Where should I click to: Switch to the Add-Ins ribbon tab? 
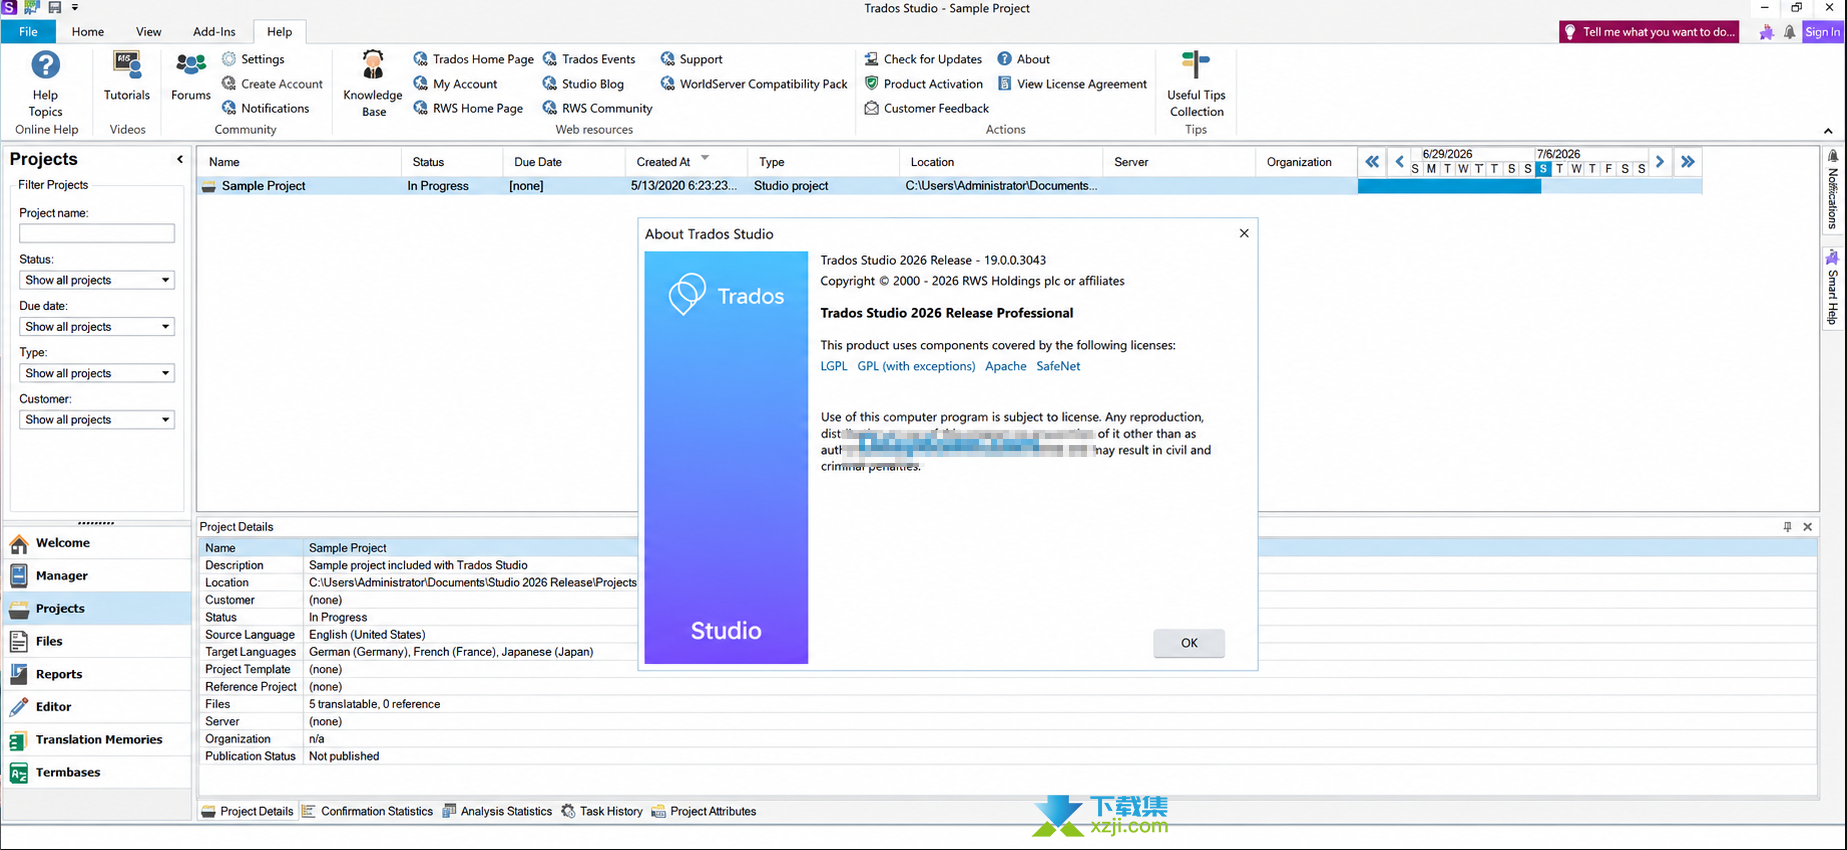pyautogui.click(x=214, y=32)
